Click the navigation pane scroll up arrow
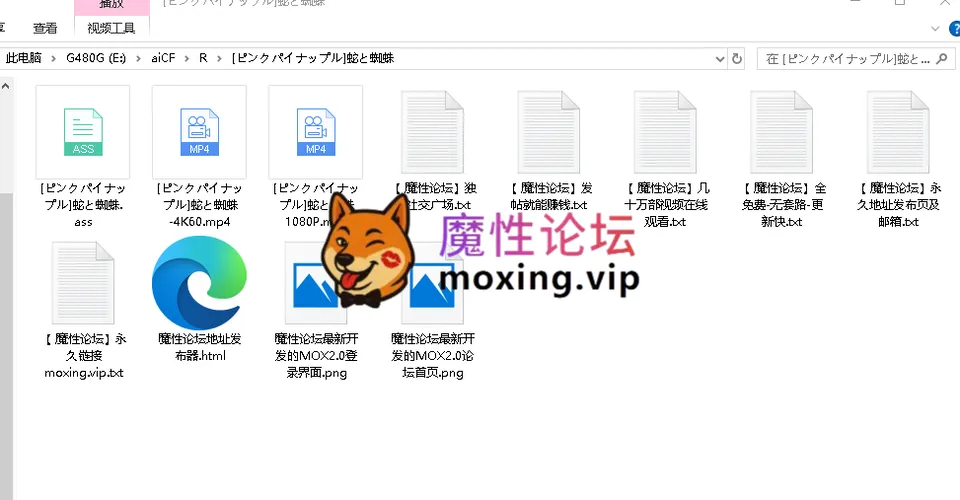The height and width of the screenshot is (500, 960). click(x=5, y=86)
